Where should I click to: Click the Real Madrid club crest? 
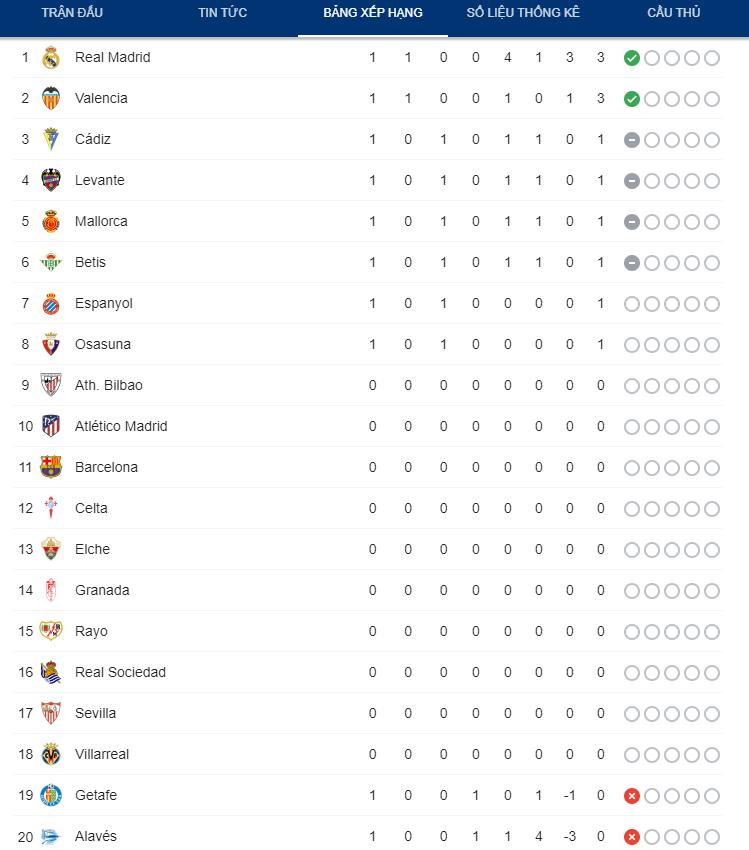51,57
